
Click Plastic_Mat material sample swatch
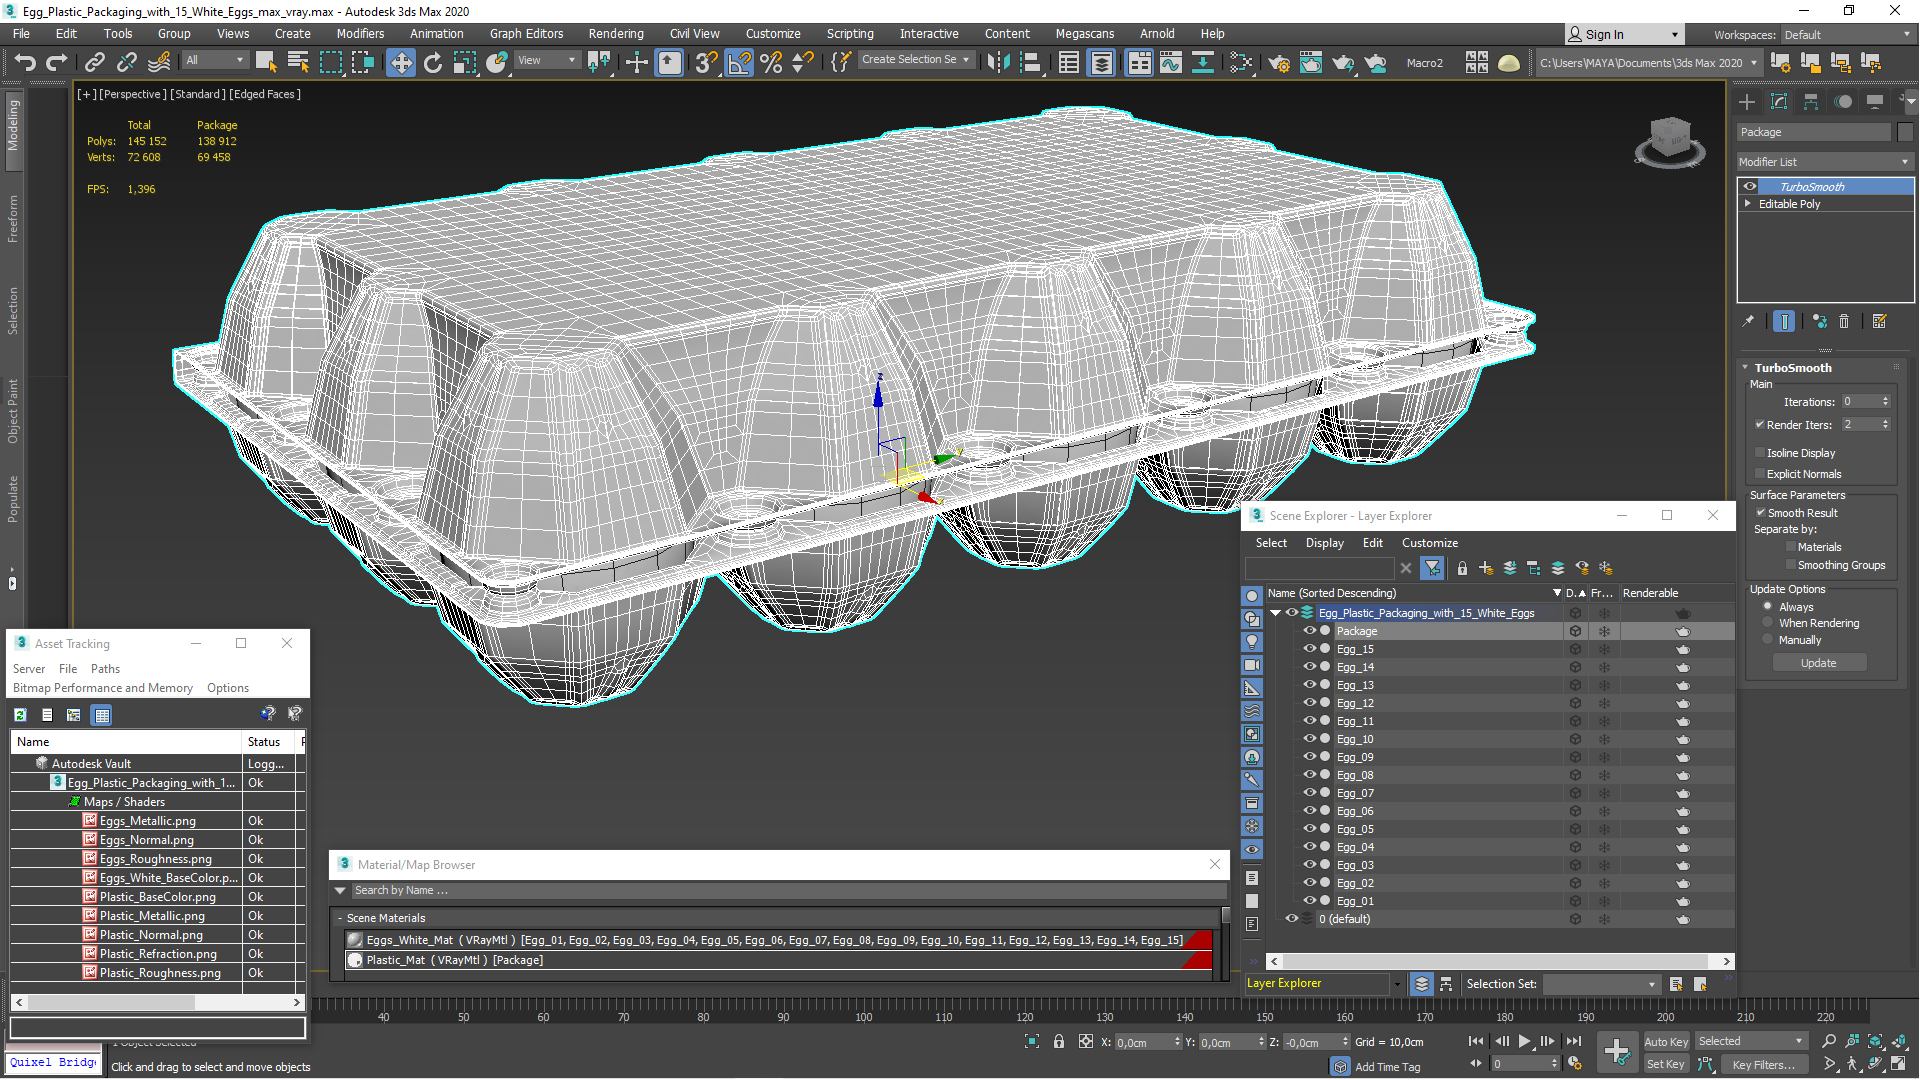354,960
